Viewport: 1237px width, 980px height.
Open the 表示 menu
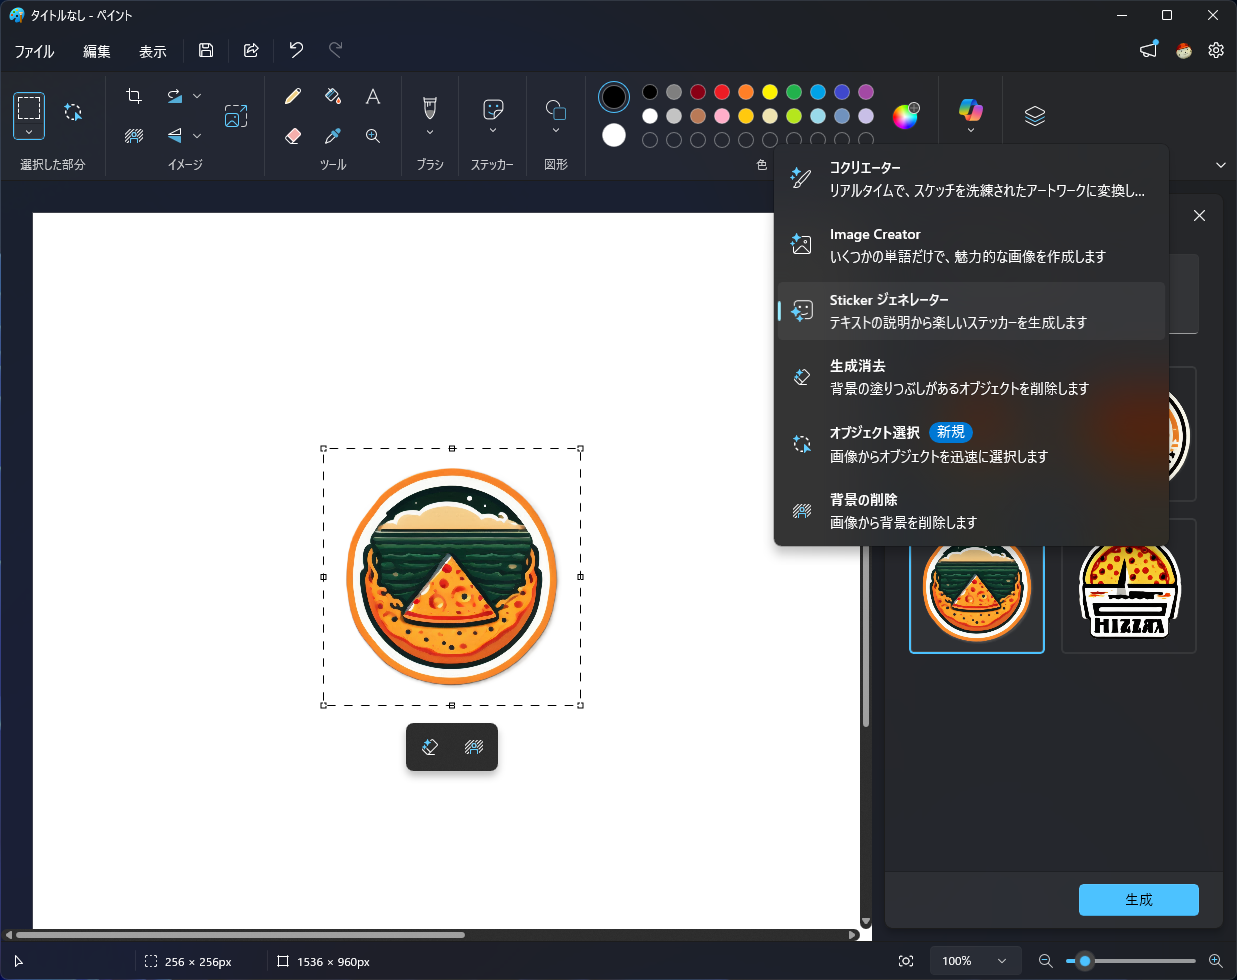(x=153, y=51)
